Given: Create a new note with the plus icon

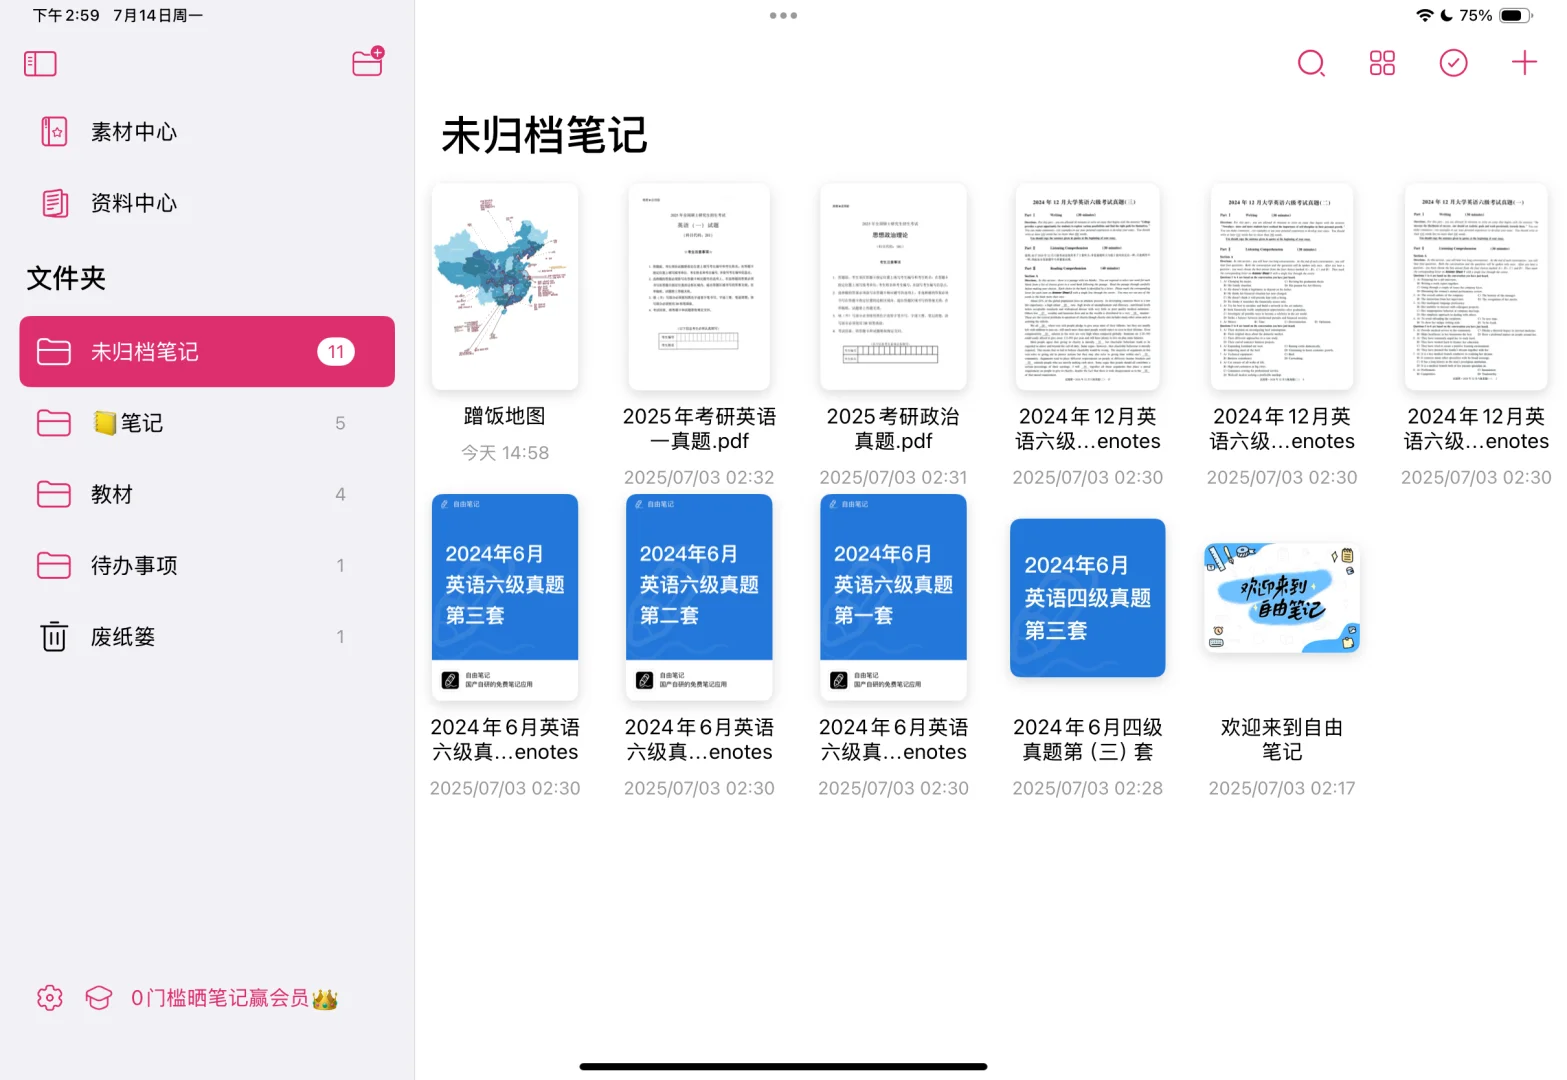Looking at the screenshot, I should pyautogui.click(x=1524, y=62).
